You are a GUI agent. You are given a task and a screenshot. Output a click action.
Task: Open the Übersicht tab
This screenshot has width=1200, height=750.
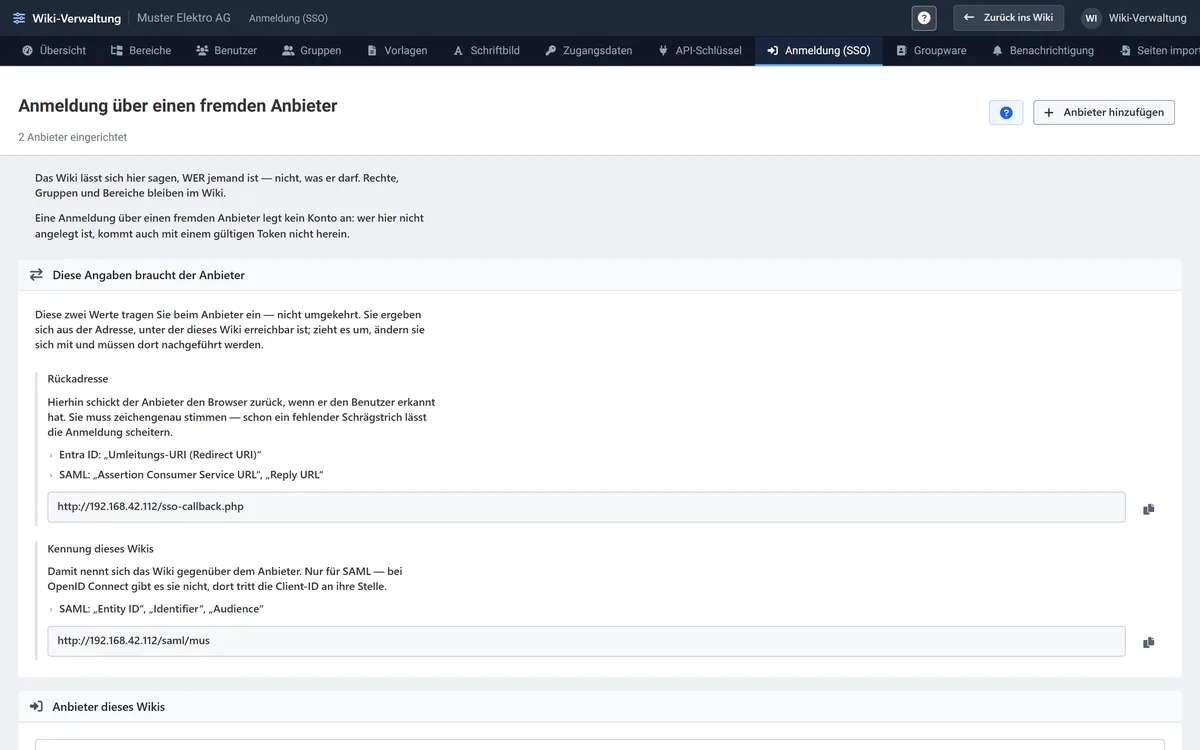coord(54,50)
